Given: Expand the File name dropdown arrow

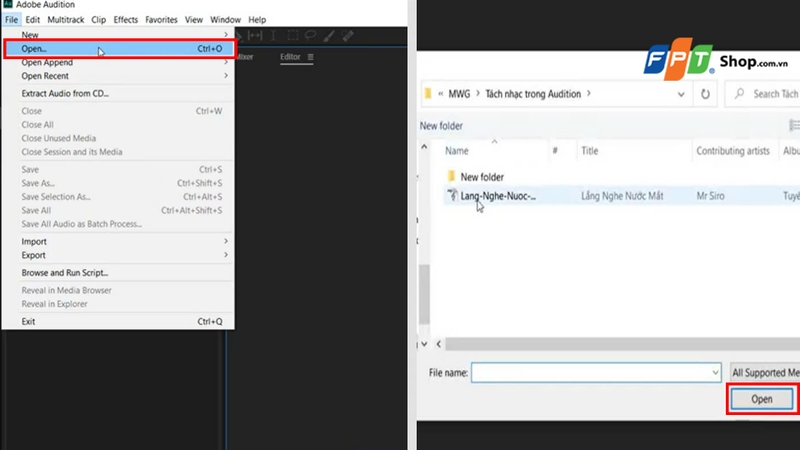Looking at the screenshot, I should [x=715, y=372].
